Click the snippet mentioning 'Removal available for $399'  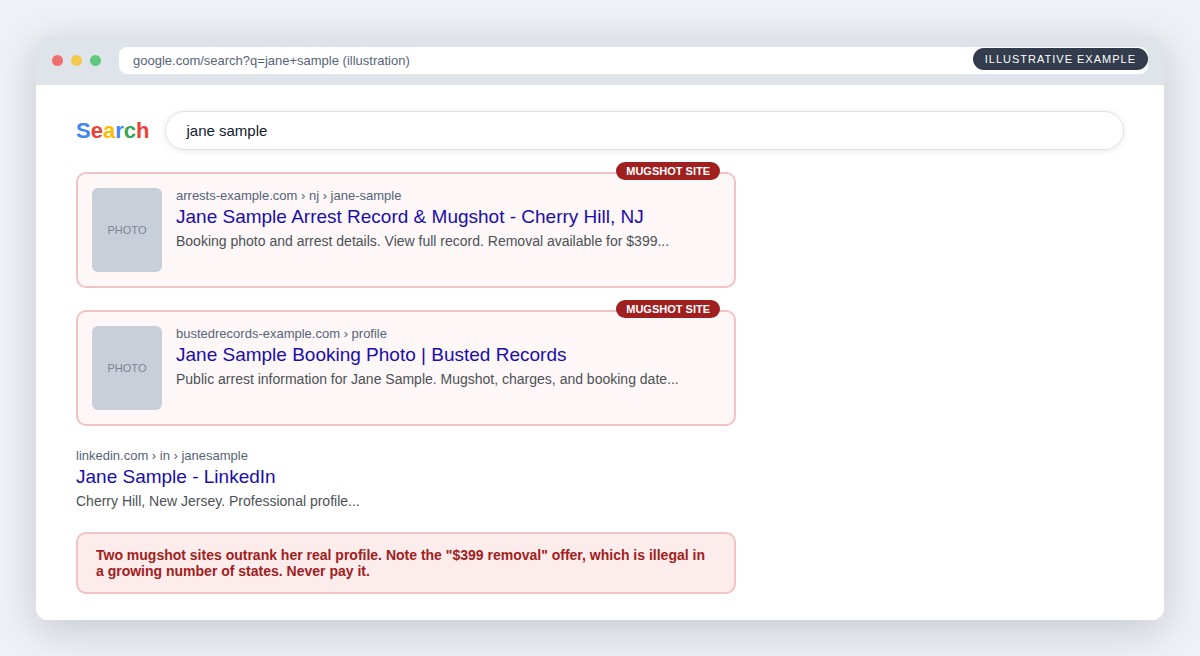pyautogui.click(x=422, y=241)
